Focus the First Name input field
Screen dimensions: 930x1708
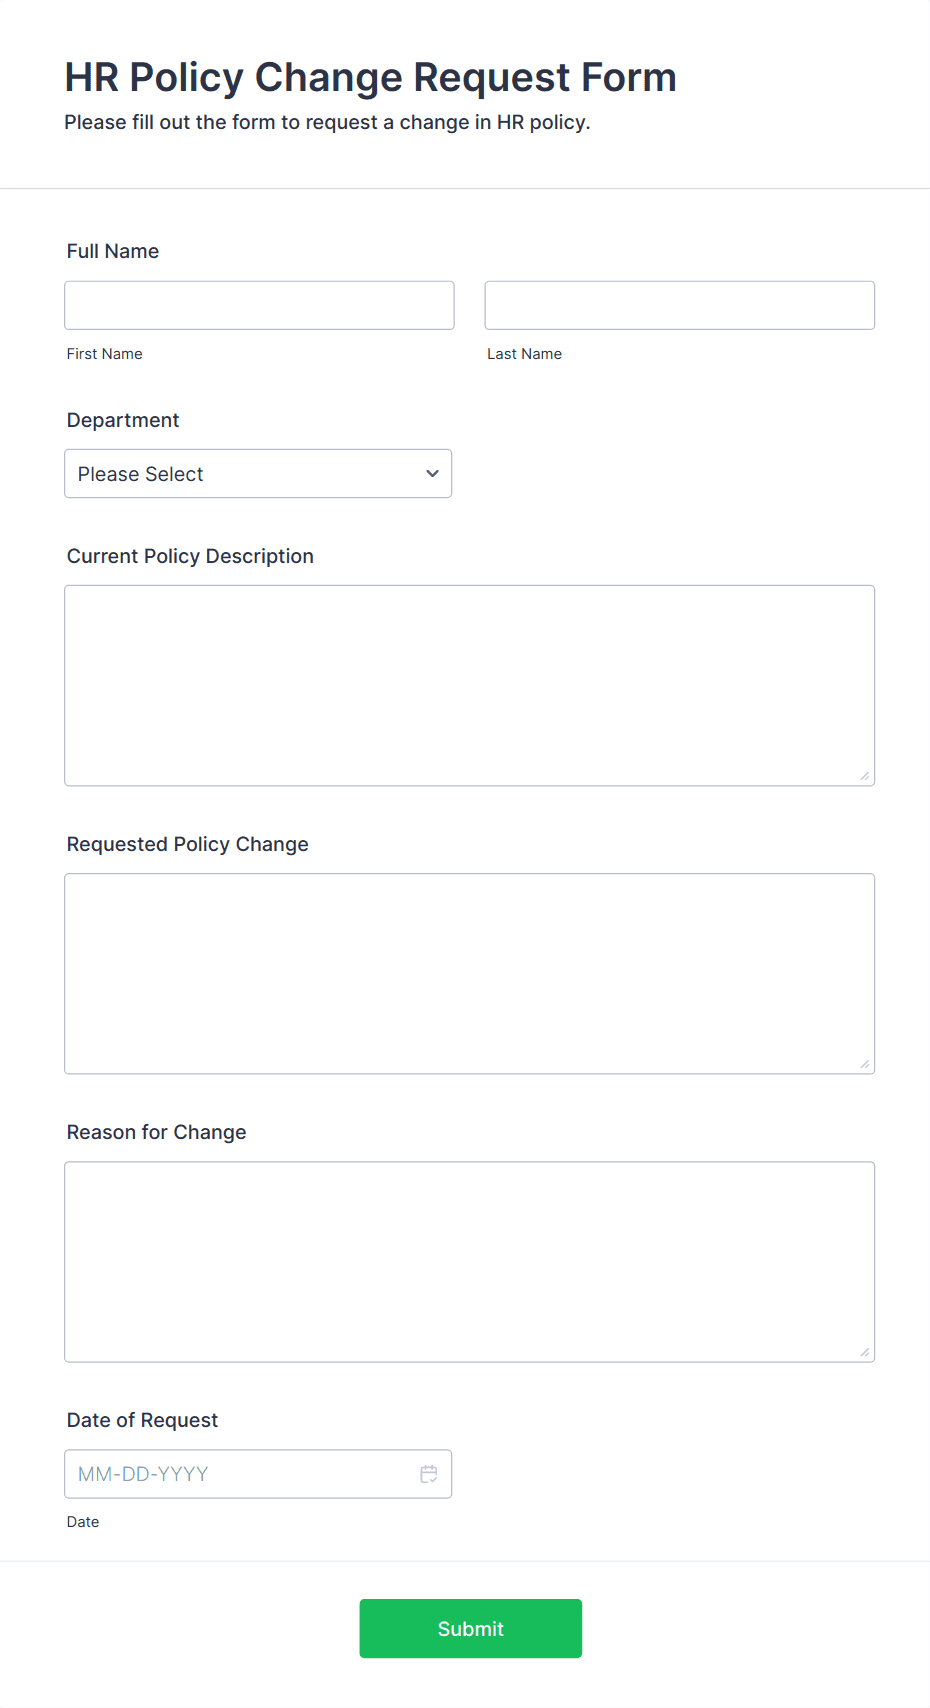(x=258, y=305)
